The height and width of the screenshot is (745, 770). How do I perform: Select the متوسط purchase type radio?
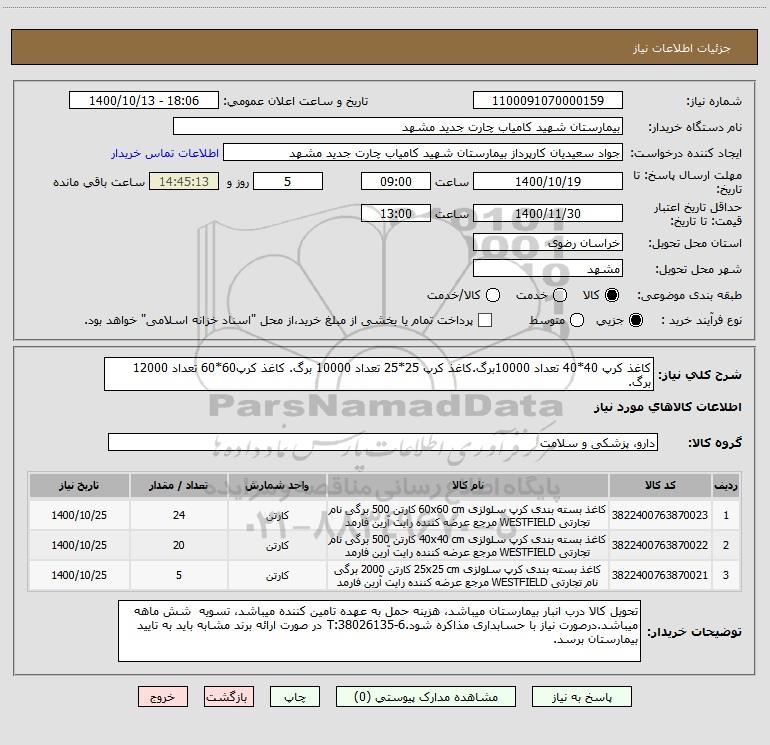pos(577,321)
